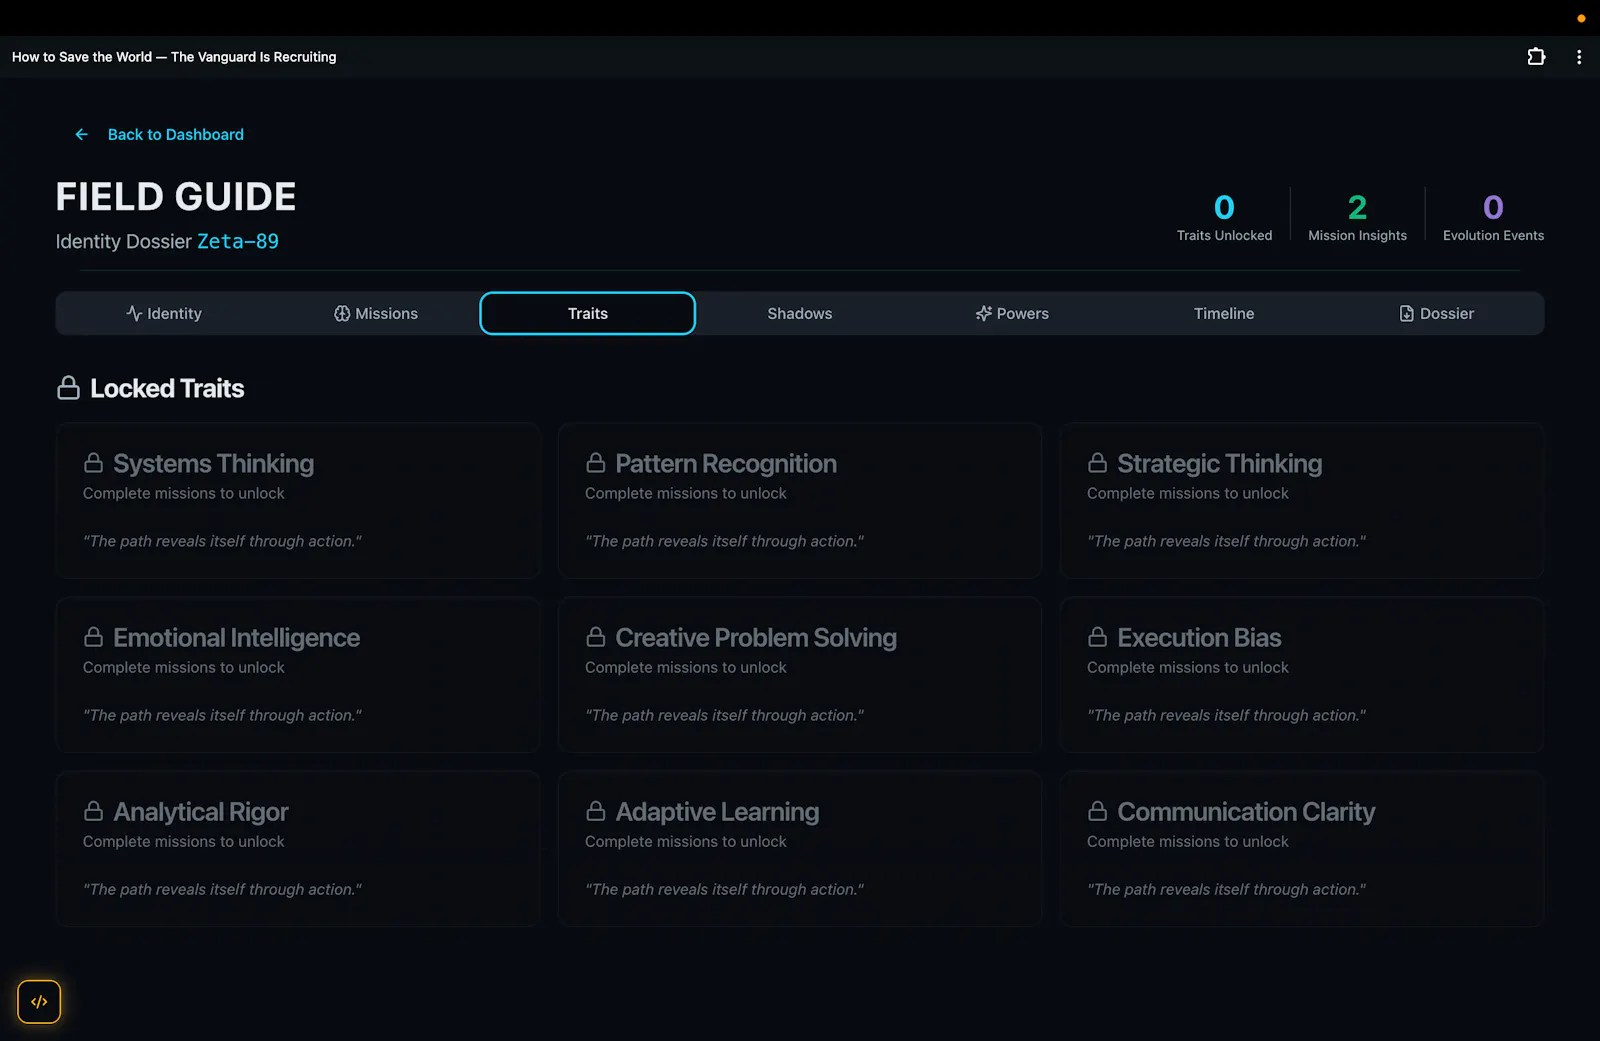The image size is (1600, 1041).
Task: Open the Timeline tab
Action: coord(1224,313)
